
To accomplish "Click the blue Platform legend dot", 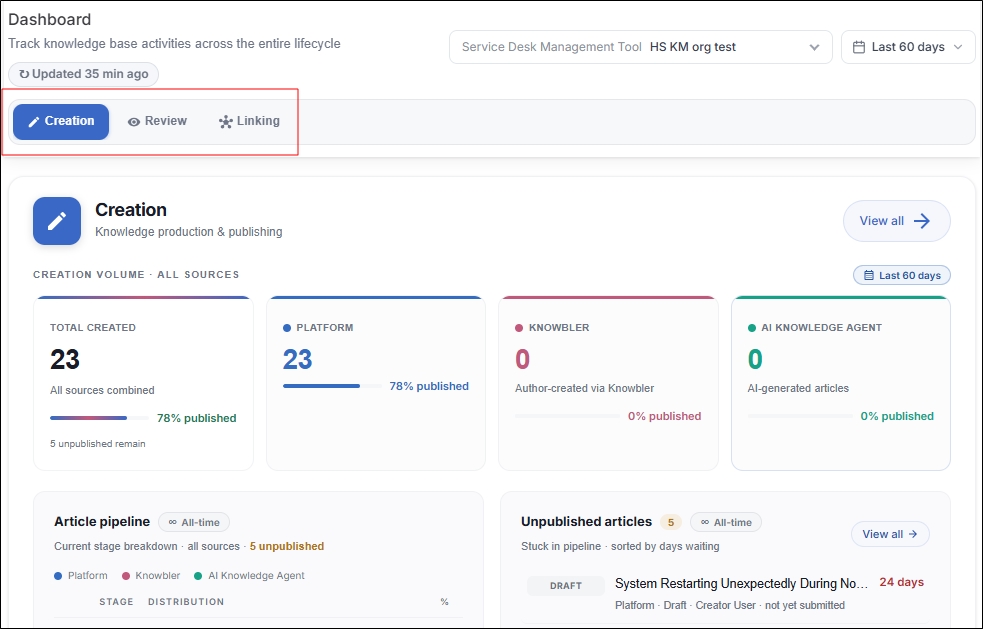I will pos(58,576).
